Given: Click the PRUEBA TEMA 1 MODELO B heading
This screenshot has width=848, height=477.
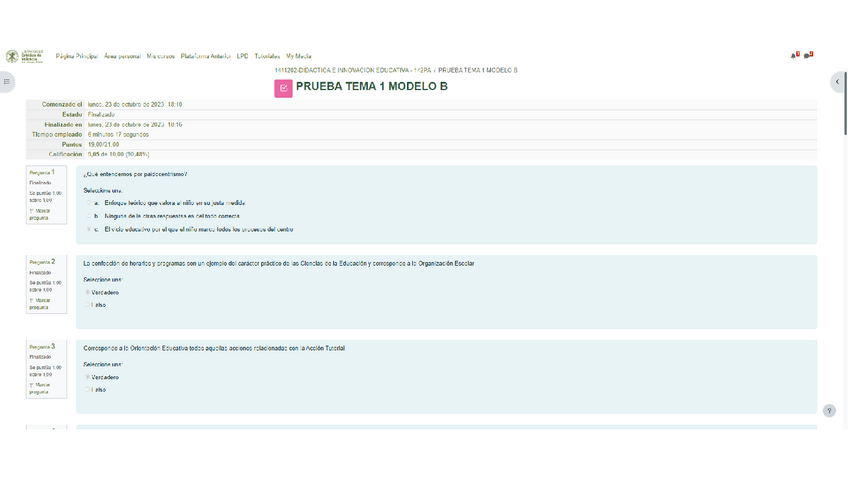Looking at the screenshot, I should point(372,87).
